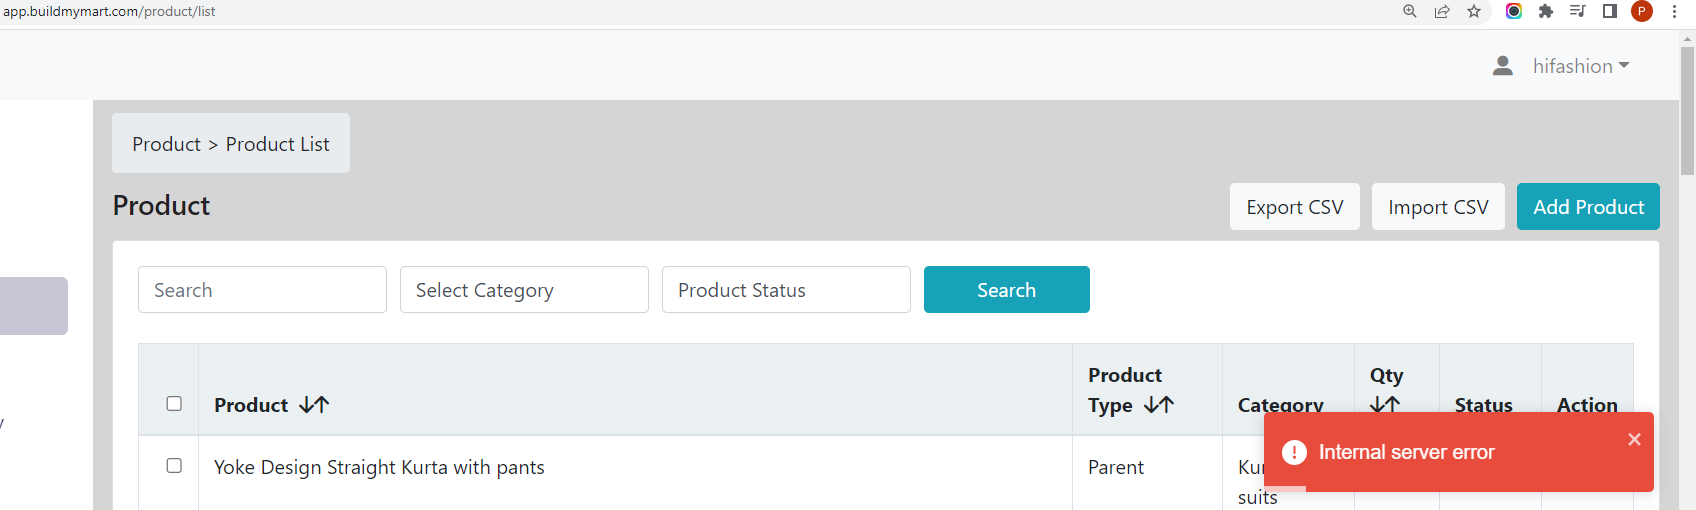Click the user silhouette icon beside hifashion
Image resolution: width=1696 pixels, height=510 pixels.
[x=1502, y=66]
